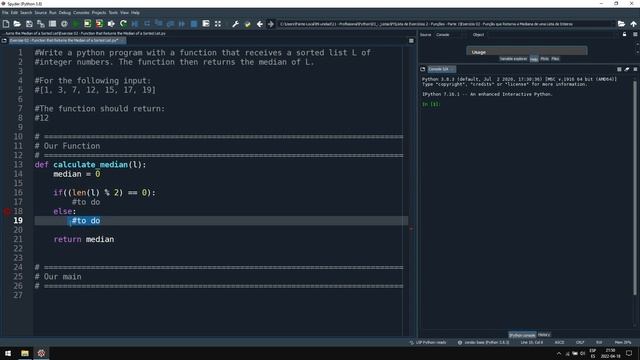Run the file with green play icon

pyautogui.click(x=76, y=24)
